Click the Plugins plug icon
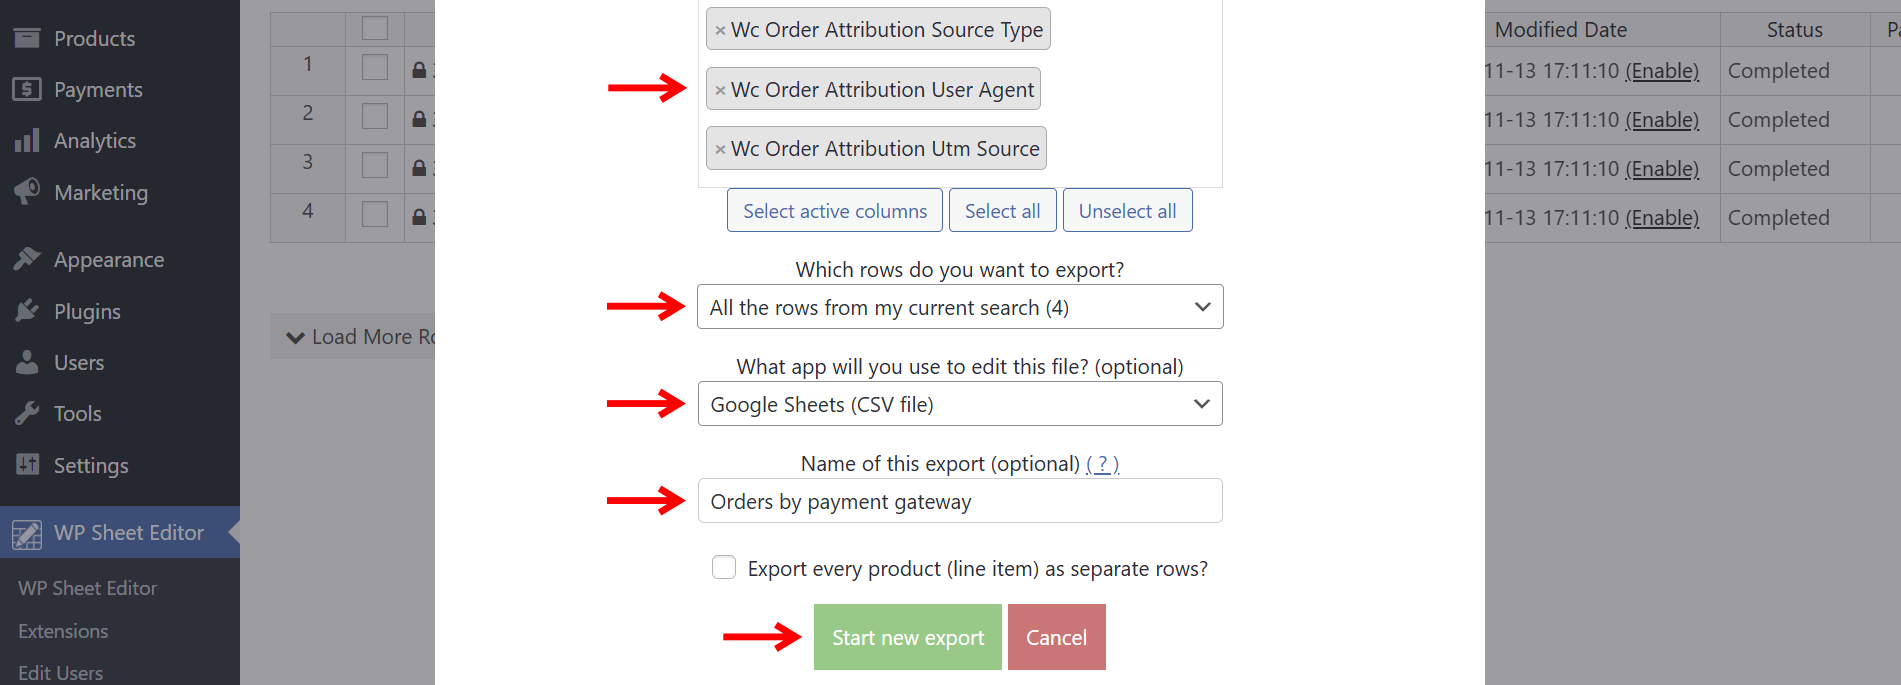Image resolution: width=1901 pixels, height=685 pixels. pos(27,311)
